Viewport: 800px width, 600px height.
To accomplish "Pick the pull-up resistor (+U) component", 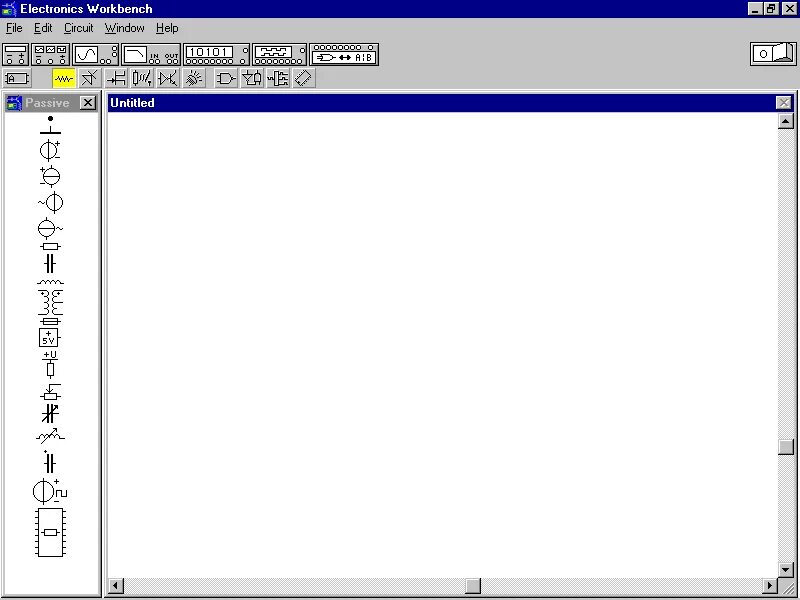I will [50, 364].
